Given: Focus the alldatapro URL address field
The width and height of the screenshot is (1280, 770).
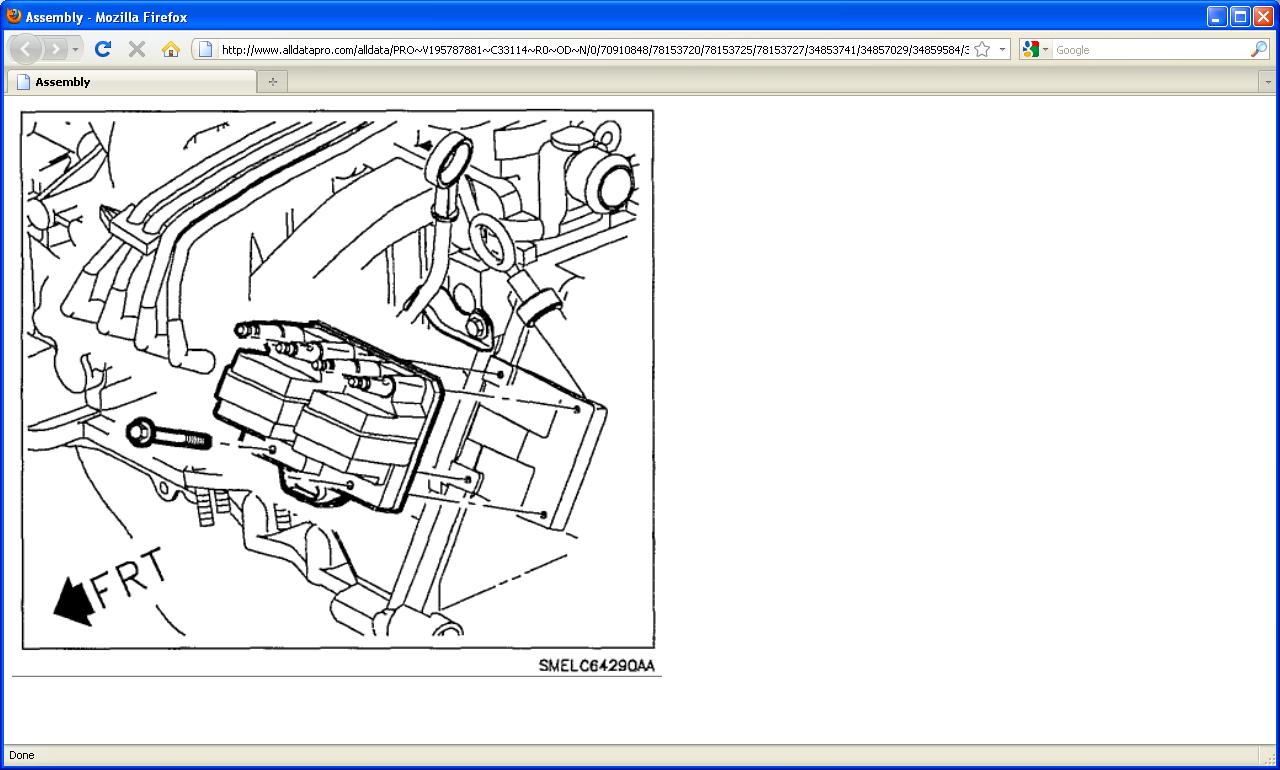Looking at the screenshot, I should click(594, 49).
